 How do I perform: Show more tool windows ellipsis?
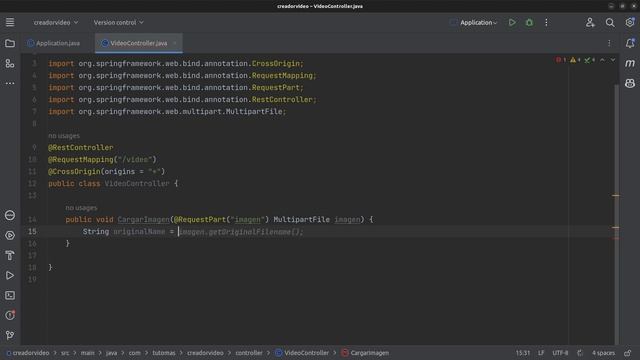coord(10,83)
